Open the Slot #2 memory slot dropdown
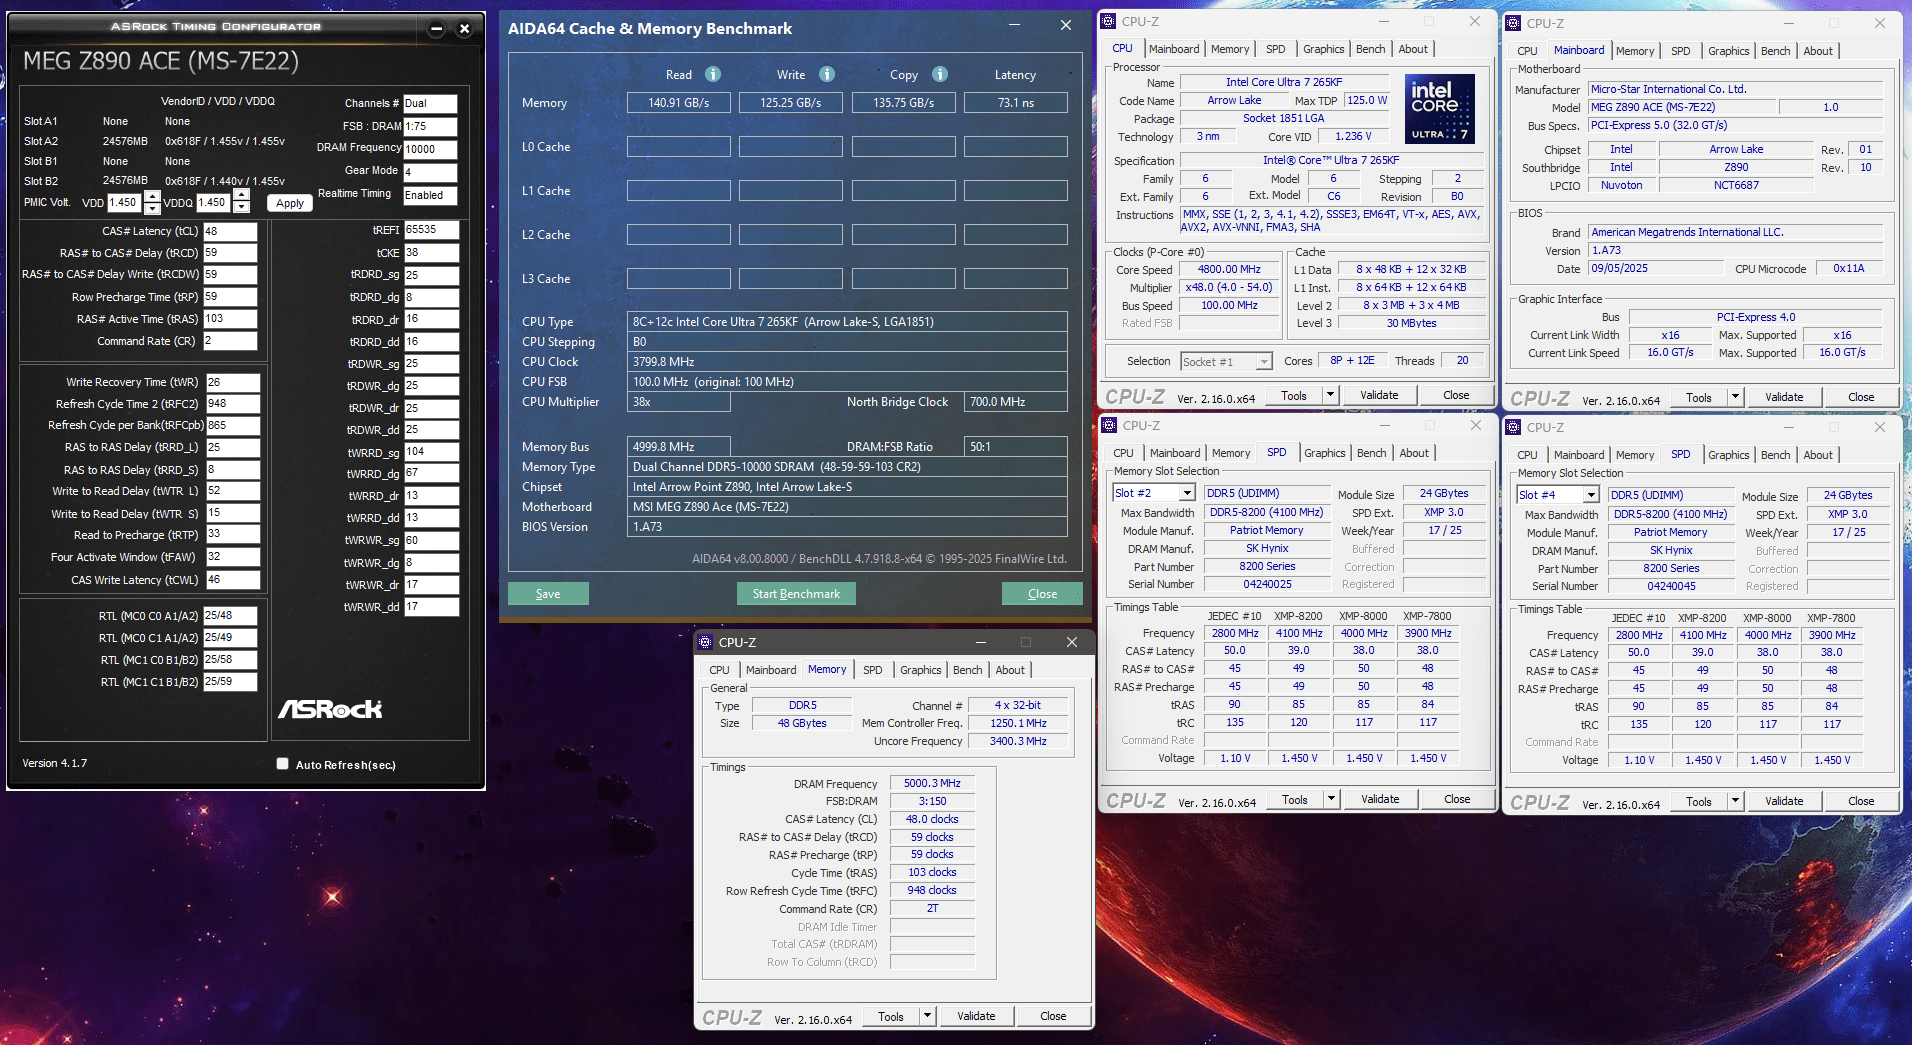 pyautogui.click(x=1187, y=493)
